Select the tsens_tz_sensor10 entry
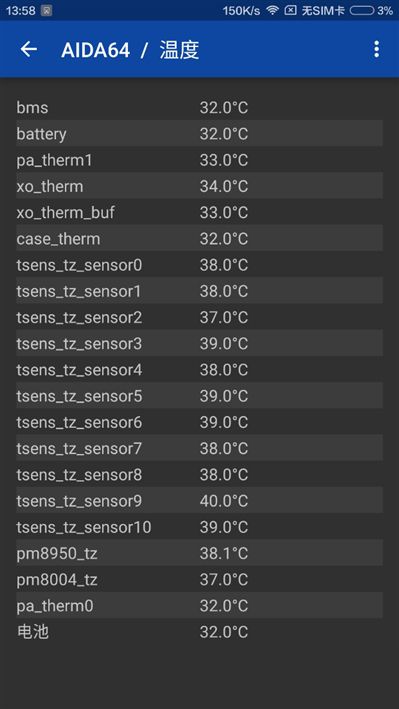Image resolution: width=399 pixels, height=709 pixels. pyautogui.click(x=200, y=527)
